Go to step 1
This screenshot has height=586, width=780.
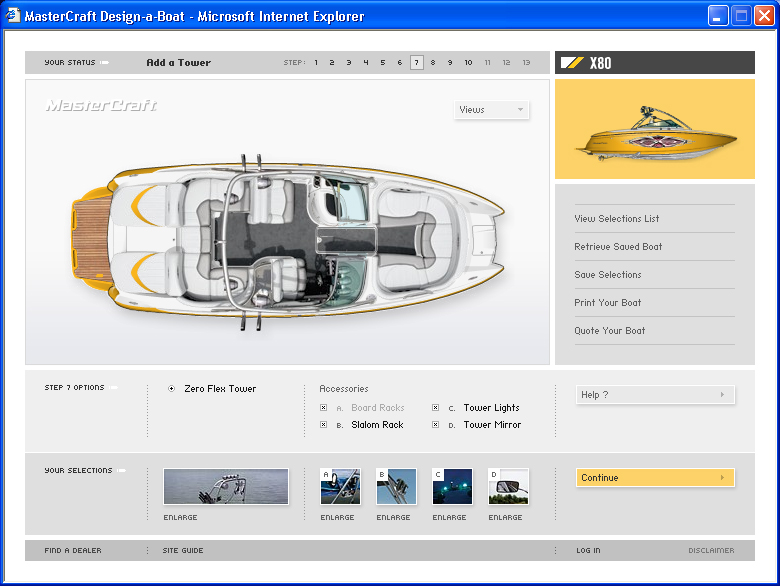(x=316, y=63)
